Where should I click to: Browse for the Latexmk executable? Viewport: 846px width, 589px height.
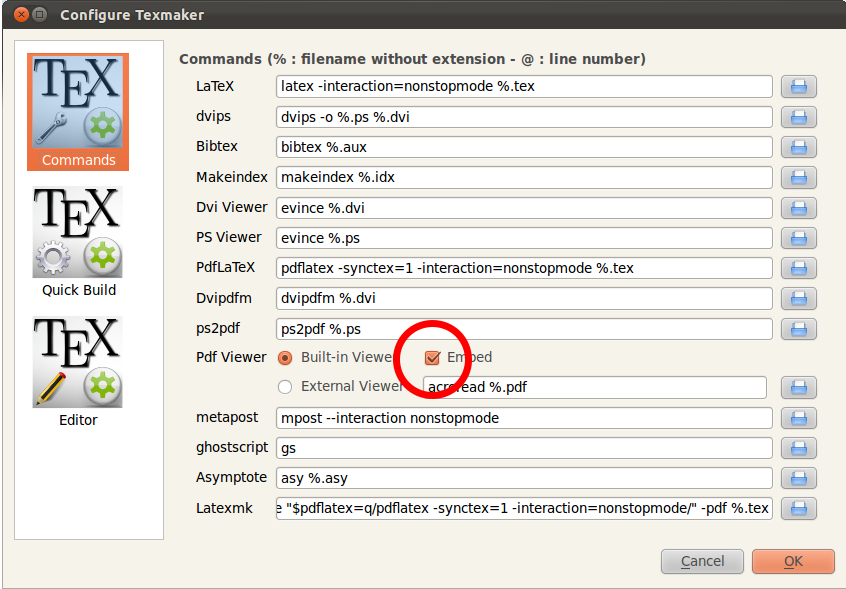point(798,508)
